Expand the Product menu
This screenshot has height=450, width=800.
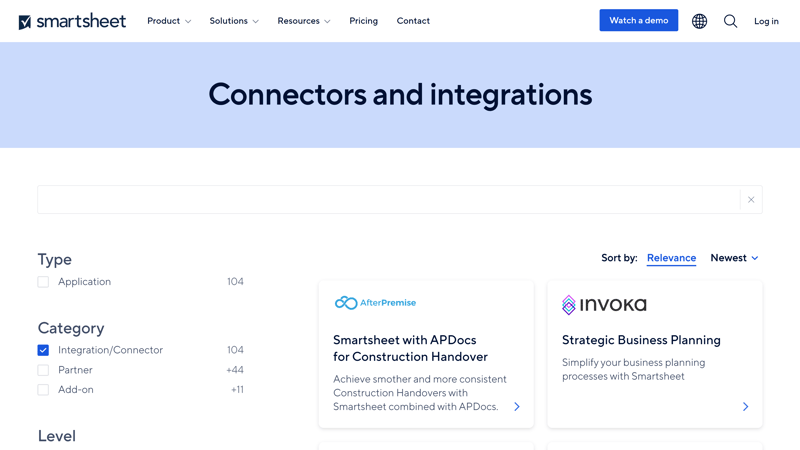click(169, 21)
